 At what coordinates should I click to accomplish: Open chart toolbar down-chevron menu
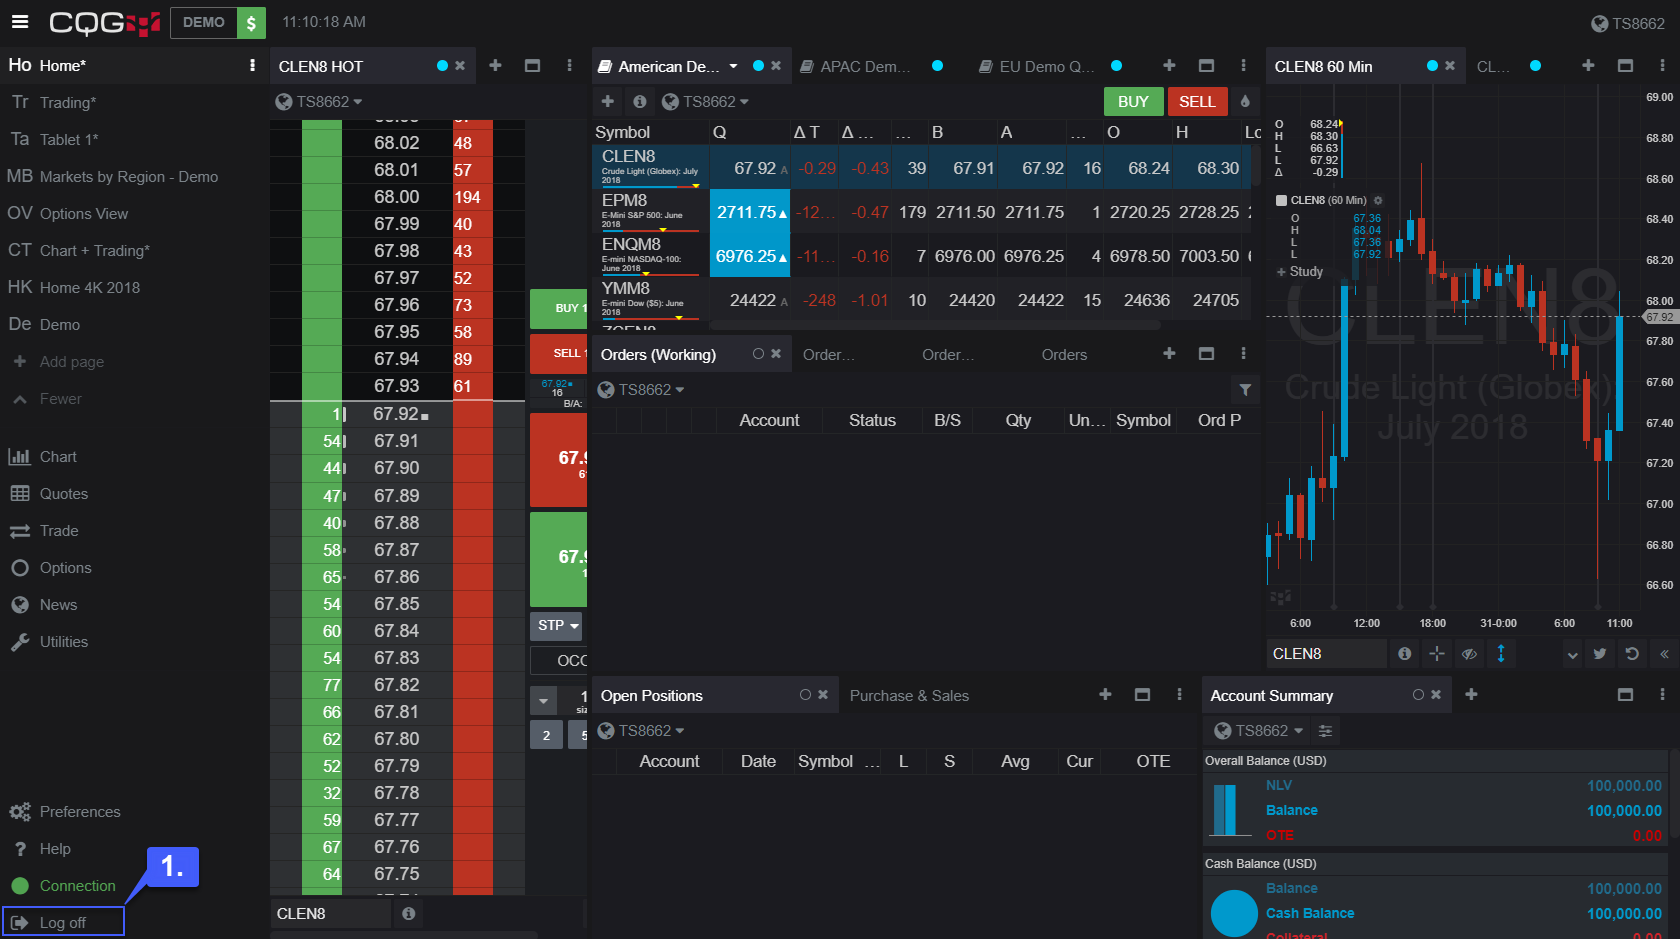pos(1572,655)
